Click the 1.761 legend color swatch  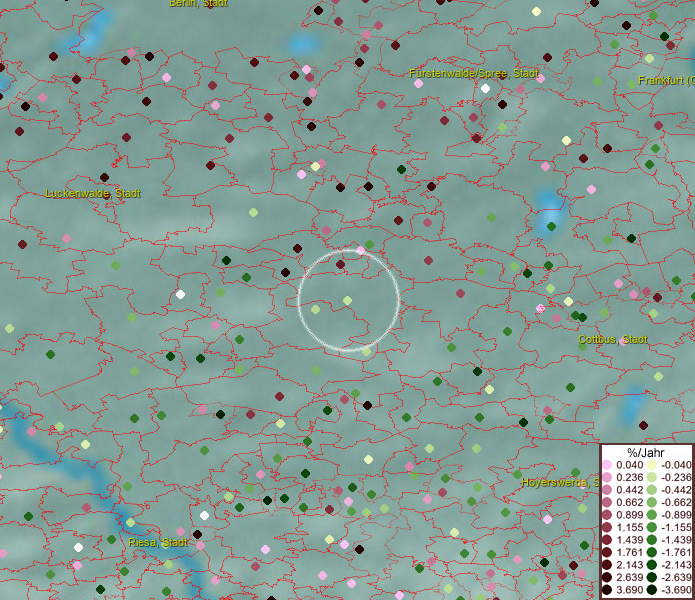coord(607,553)
